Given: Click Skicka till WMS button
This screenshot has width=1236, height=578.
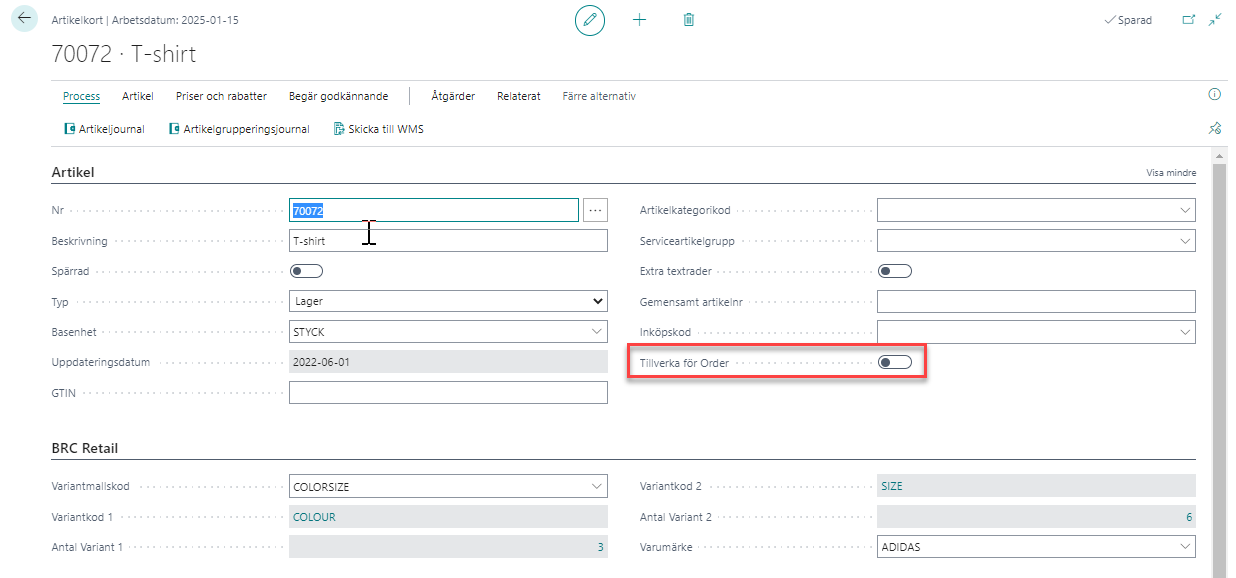Looking at the screenshot, I should tap(379, 129).
